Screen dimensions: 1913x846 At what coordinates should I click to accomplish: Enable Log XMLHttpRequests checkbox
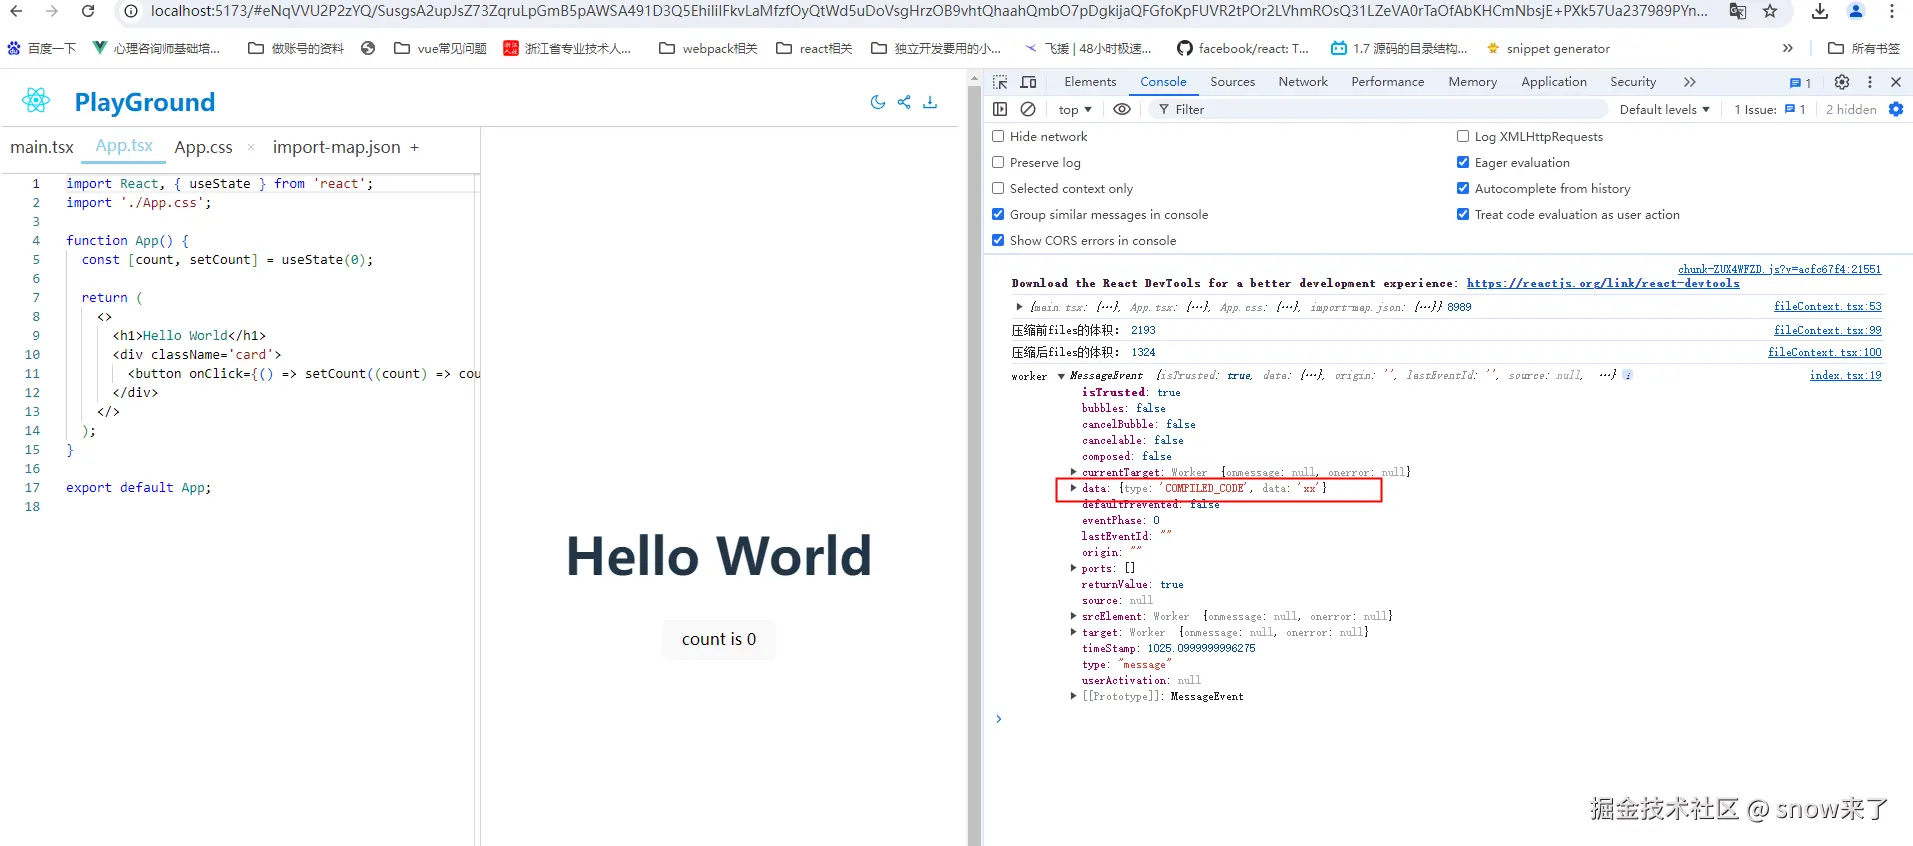coord(1463,136)
